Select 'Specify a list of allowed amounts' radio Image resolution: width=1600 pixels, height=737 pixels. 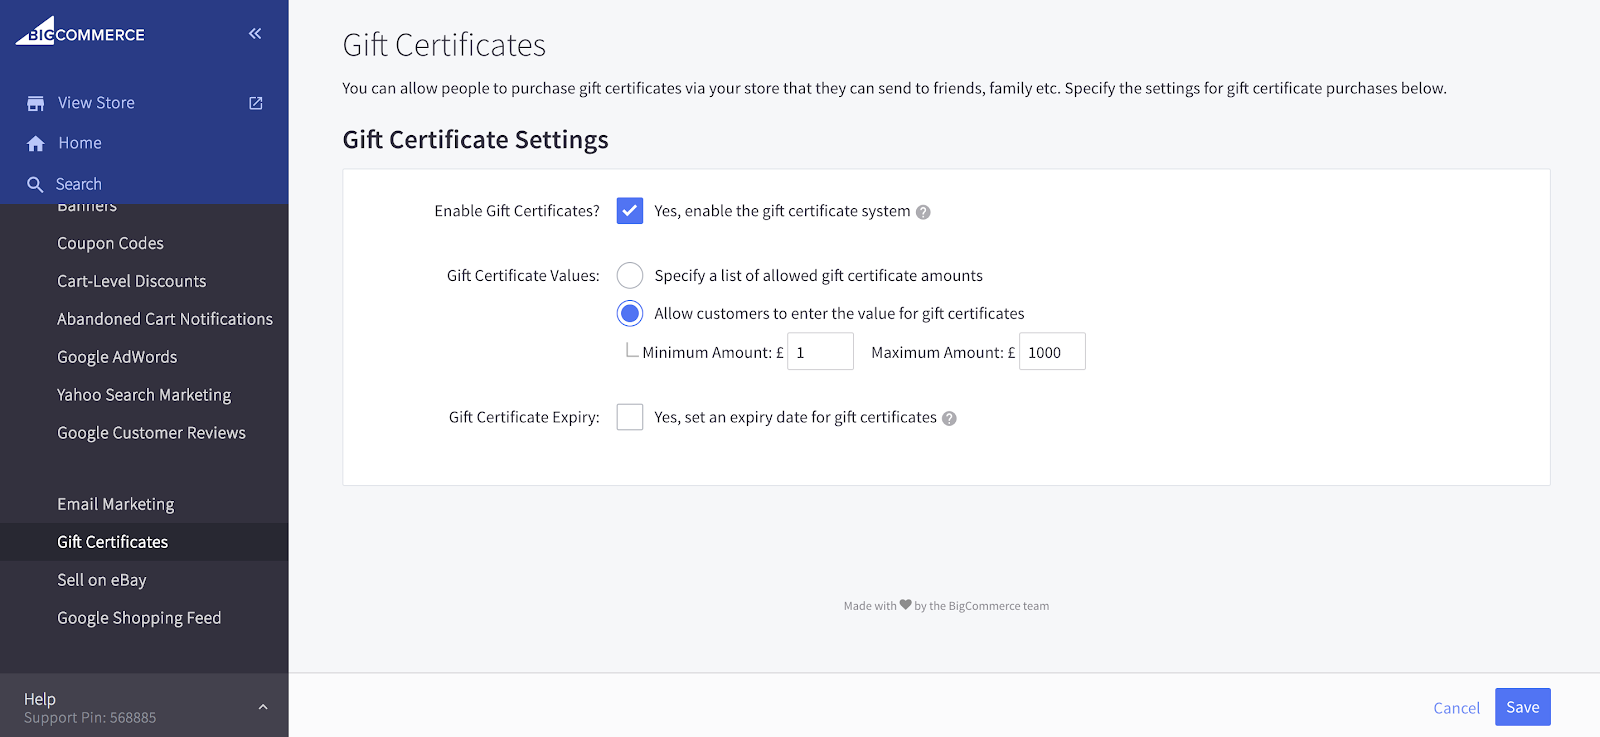630,275
